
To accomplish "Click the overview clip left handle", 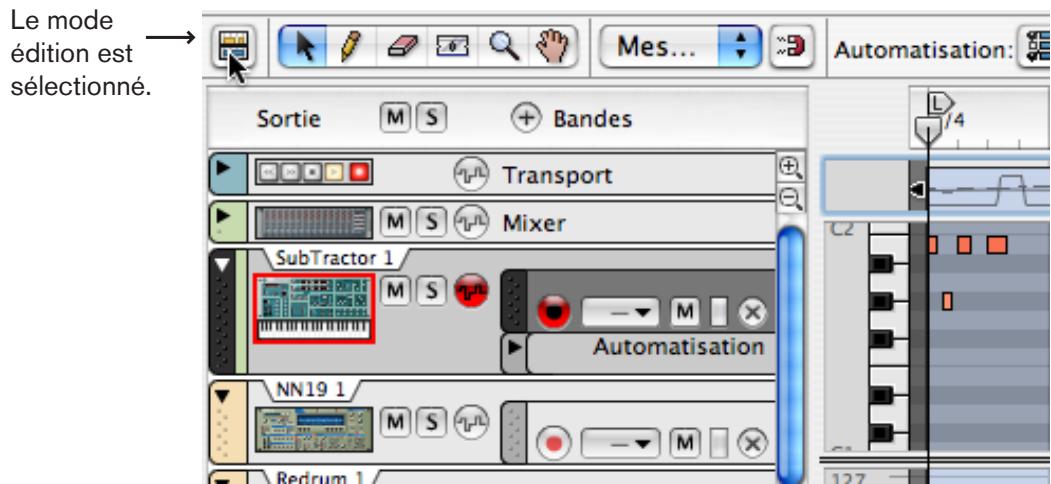I will click(917, 190).
